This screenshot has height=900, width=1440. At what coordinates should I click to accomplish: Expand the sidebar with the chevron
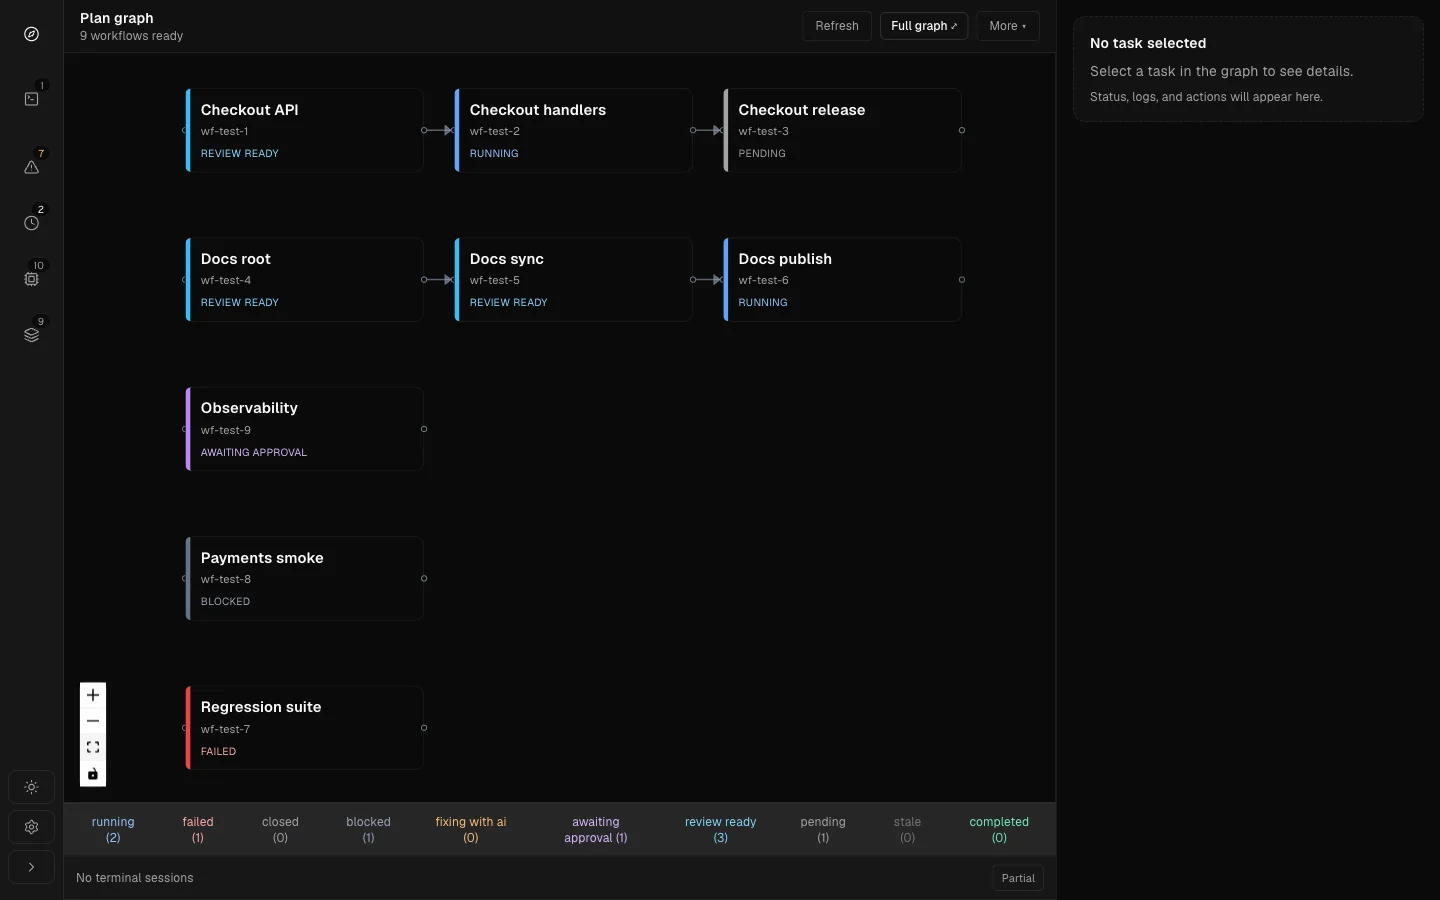[x=32, y=867]
